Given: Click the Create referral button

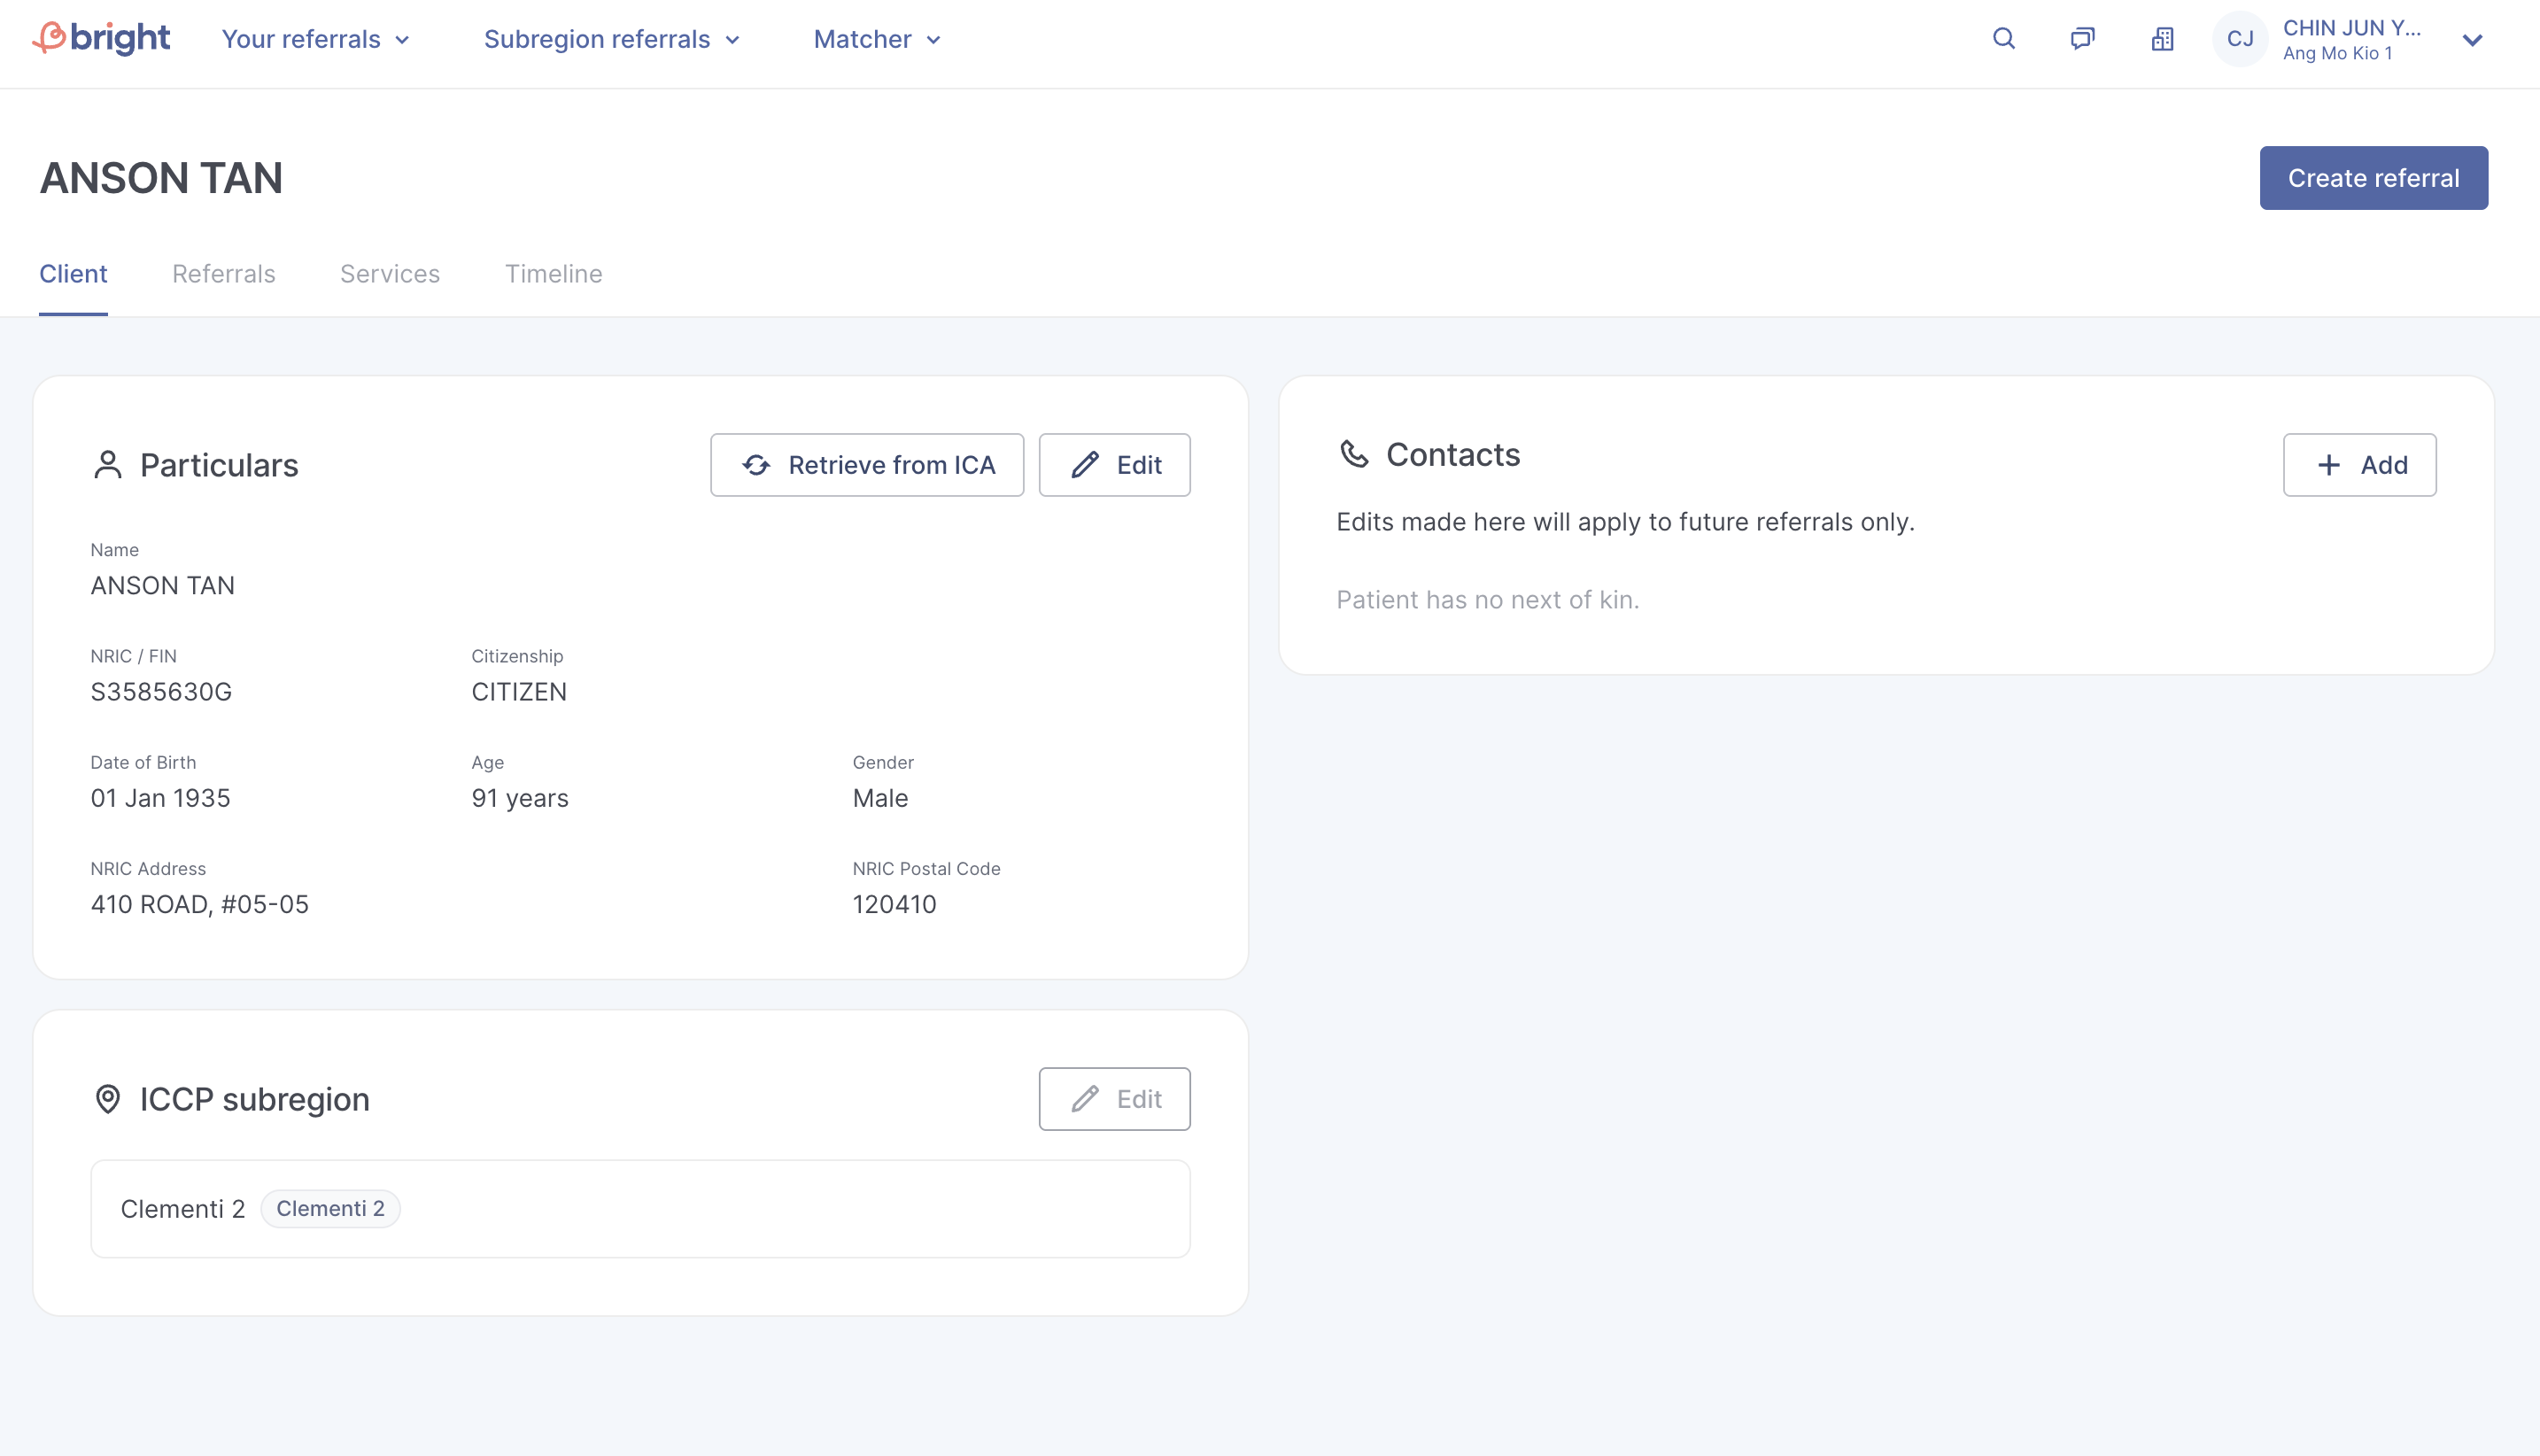Looking at the screenshot, I should 2373,178.
